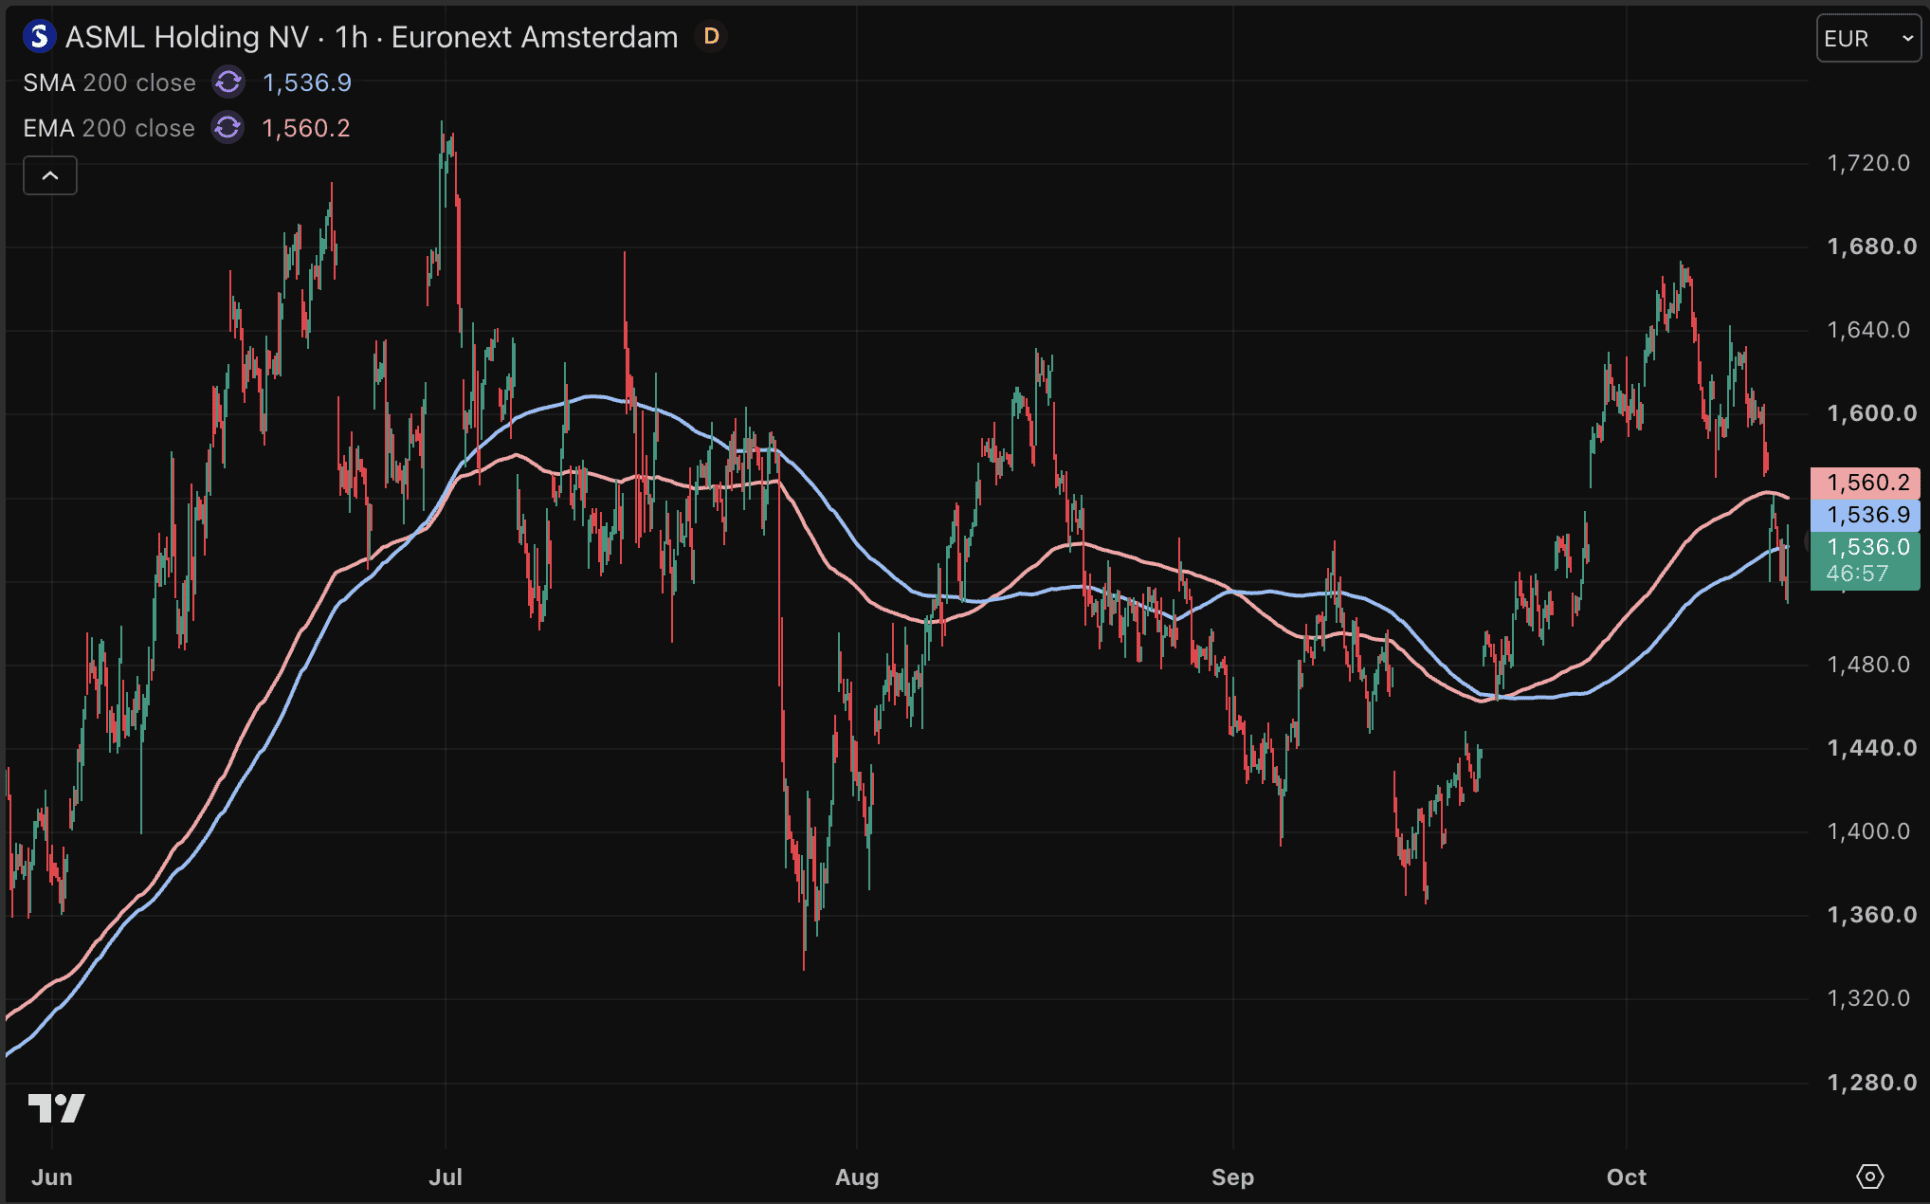Click the Jun label on time axis

[x=52, y=1177]
